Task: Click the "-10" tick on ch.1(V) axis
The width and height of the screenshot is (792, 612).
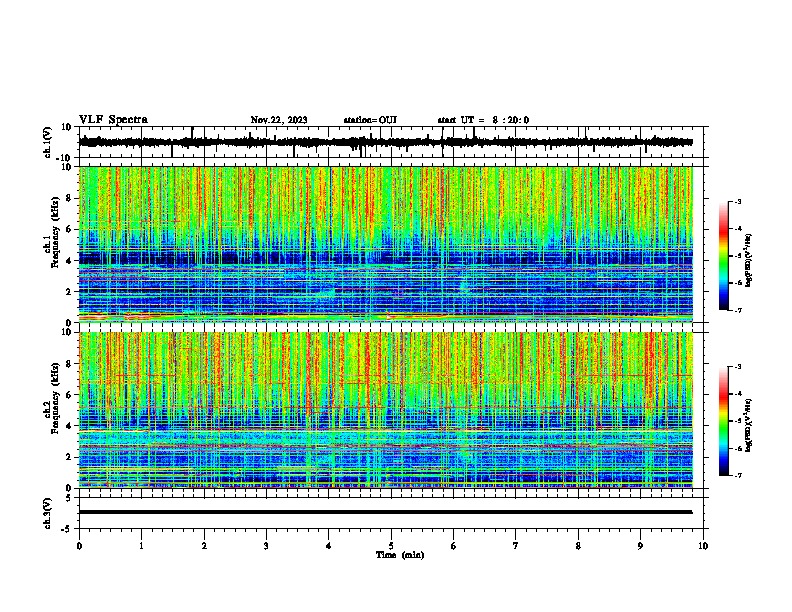Action: pos(64,158)
